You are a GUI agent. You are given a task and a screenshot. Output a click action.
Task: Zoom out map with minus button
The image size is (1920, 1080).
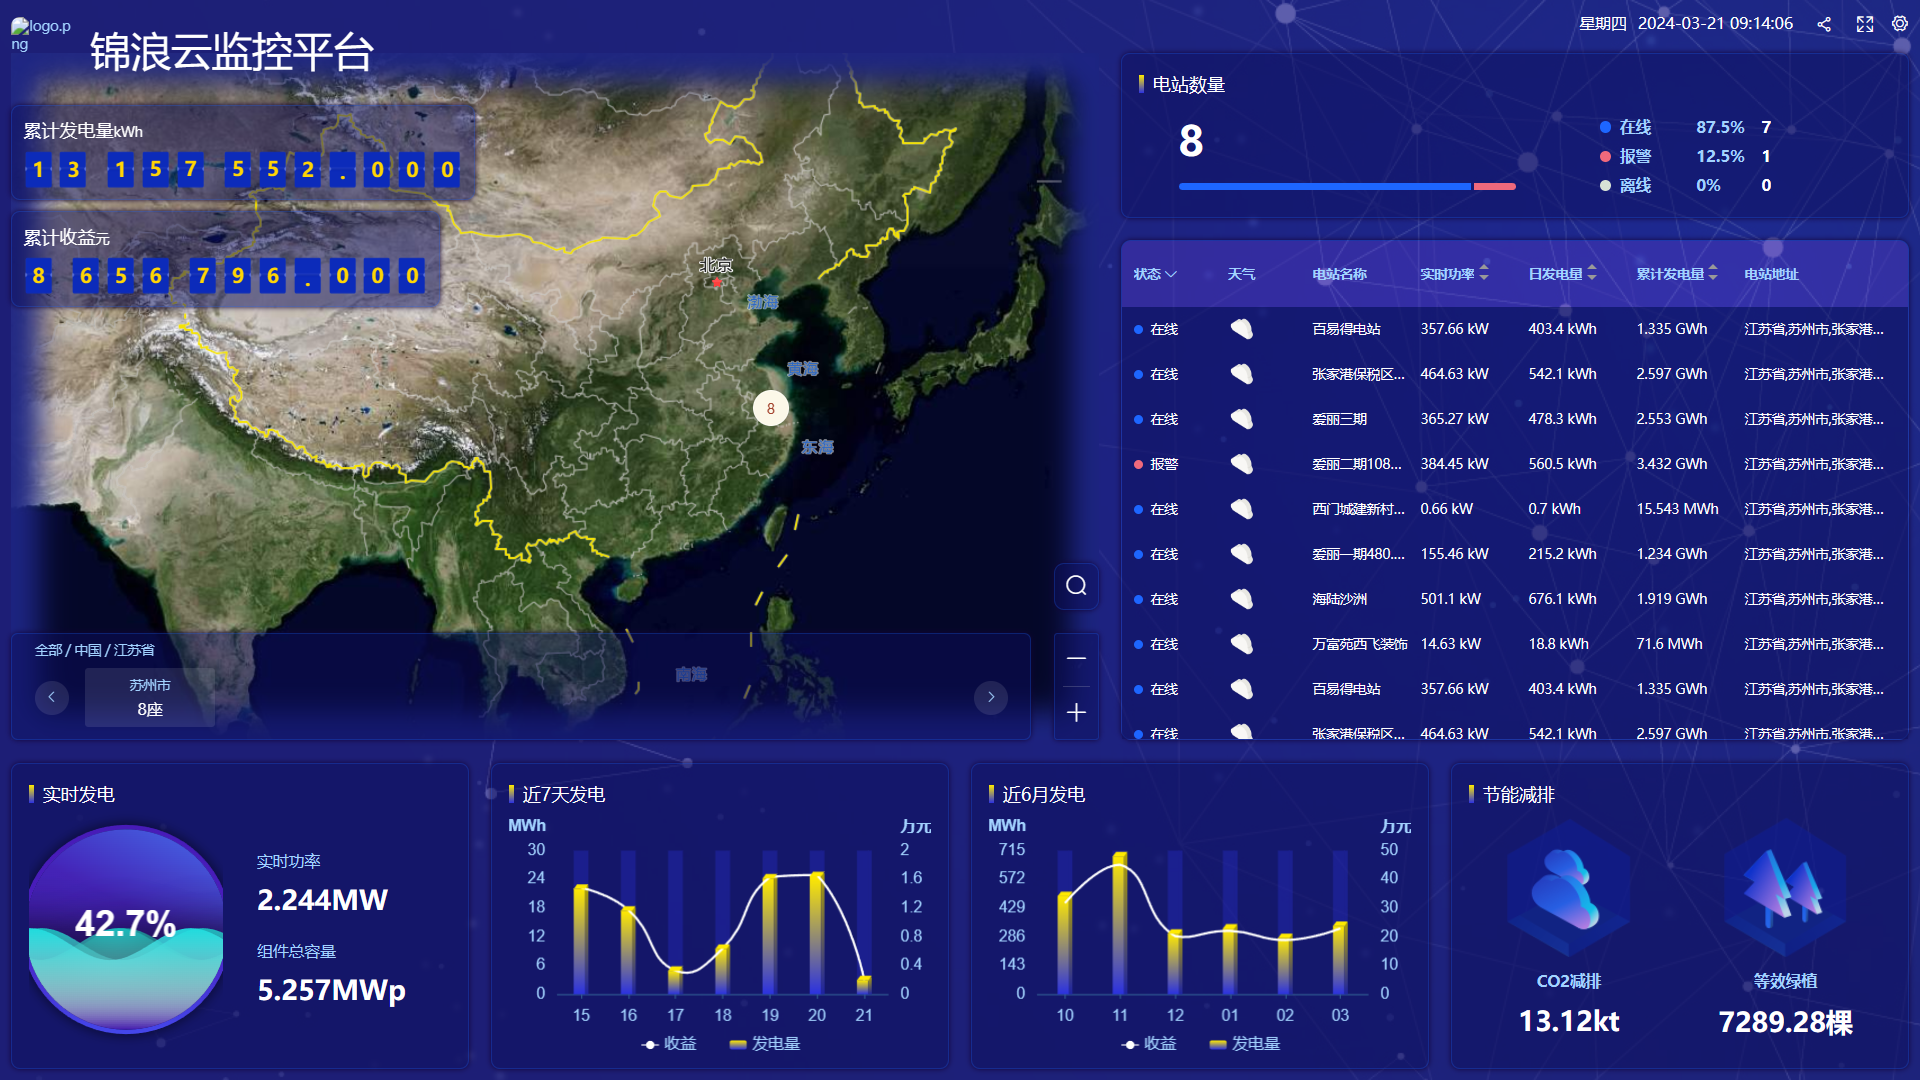(x=1076, y=658)
